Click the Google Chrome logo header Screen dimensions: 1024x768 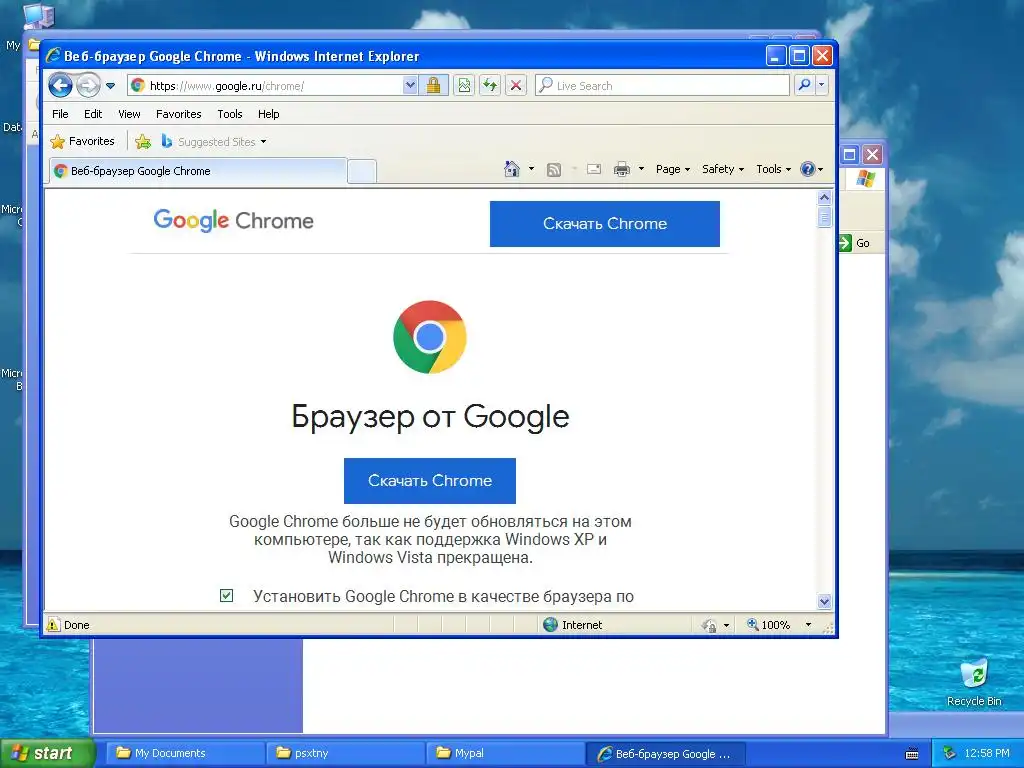point(233,221)
